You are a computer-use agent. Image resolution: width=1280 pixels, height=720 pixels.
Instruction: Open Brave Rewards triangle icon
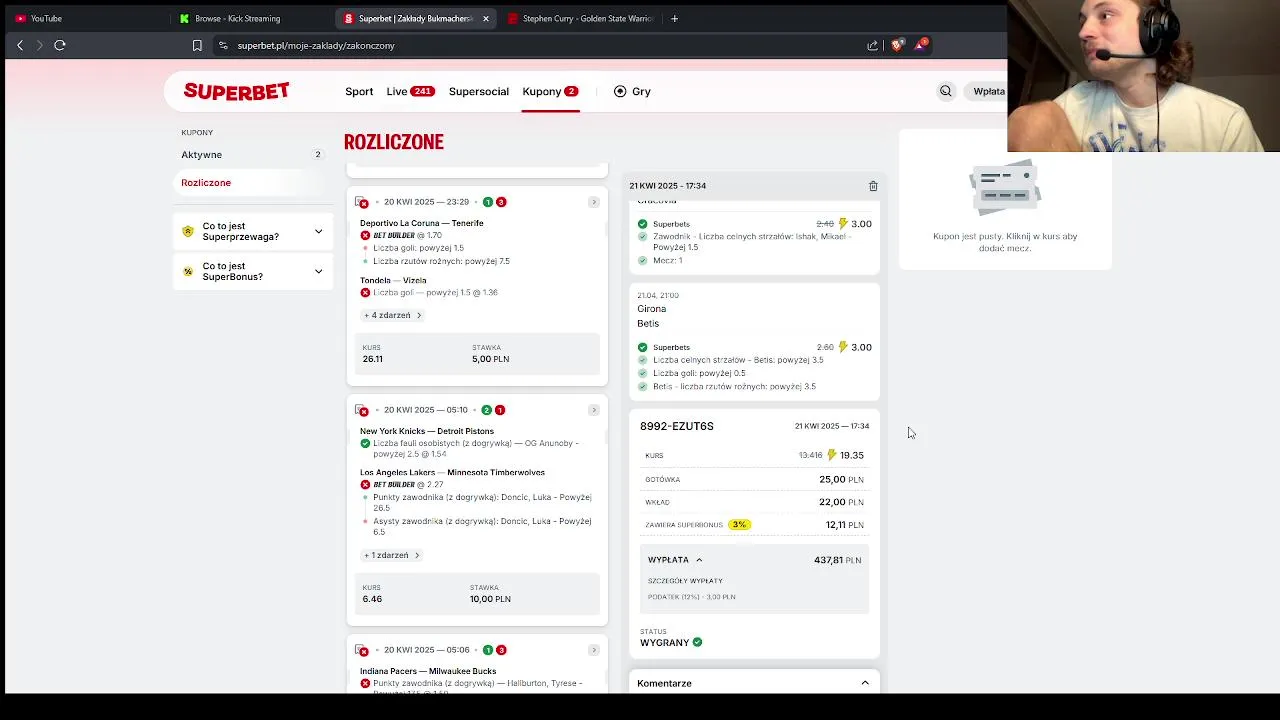tap(920, 45)
